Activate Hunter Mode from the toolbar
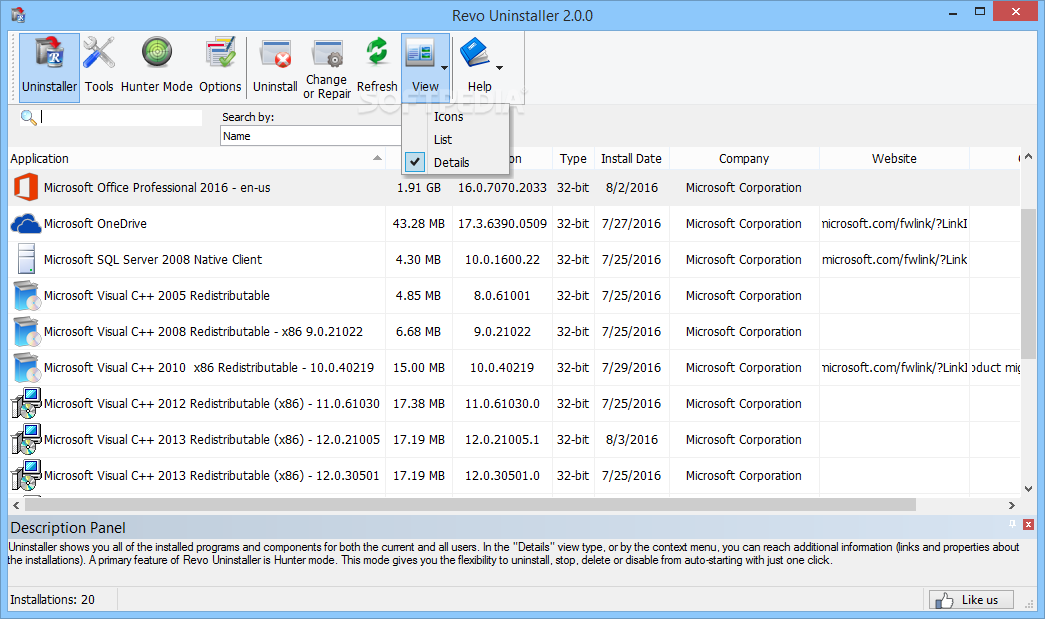The image size is (1045, 619). 157,67
